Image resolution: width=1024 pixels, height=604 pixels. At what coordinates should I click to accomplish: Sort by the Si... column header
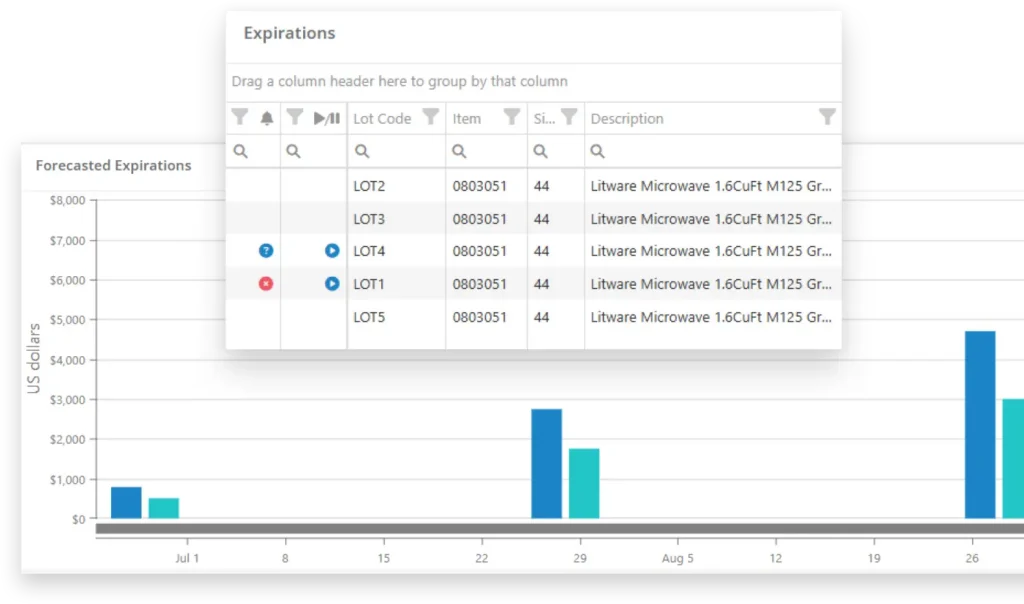pos(544,119)
